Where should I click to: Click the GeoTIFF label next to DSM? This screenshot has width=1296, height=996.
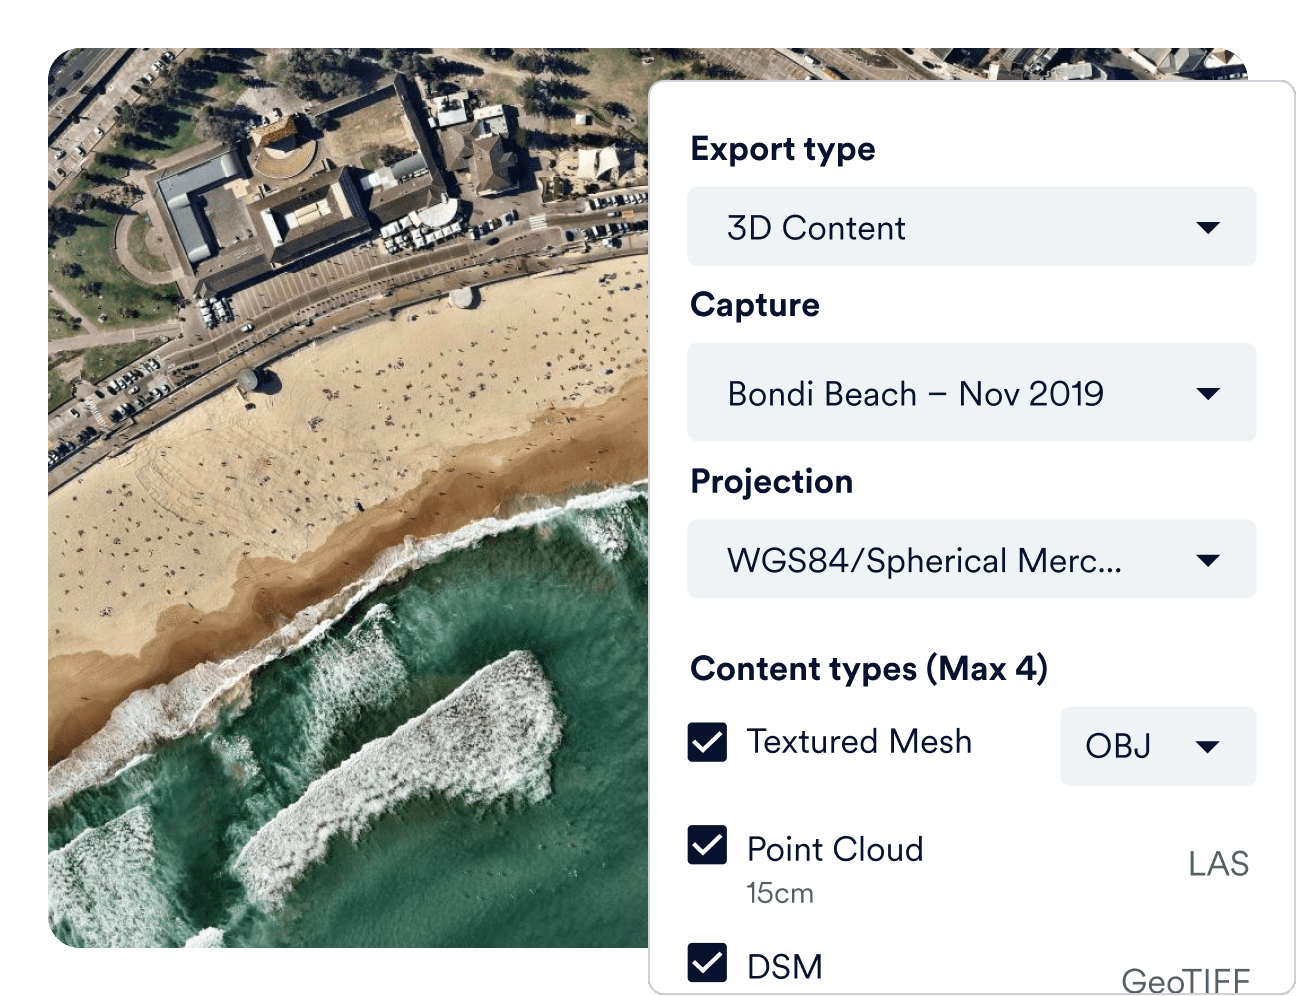click(x=1186, y=979)
